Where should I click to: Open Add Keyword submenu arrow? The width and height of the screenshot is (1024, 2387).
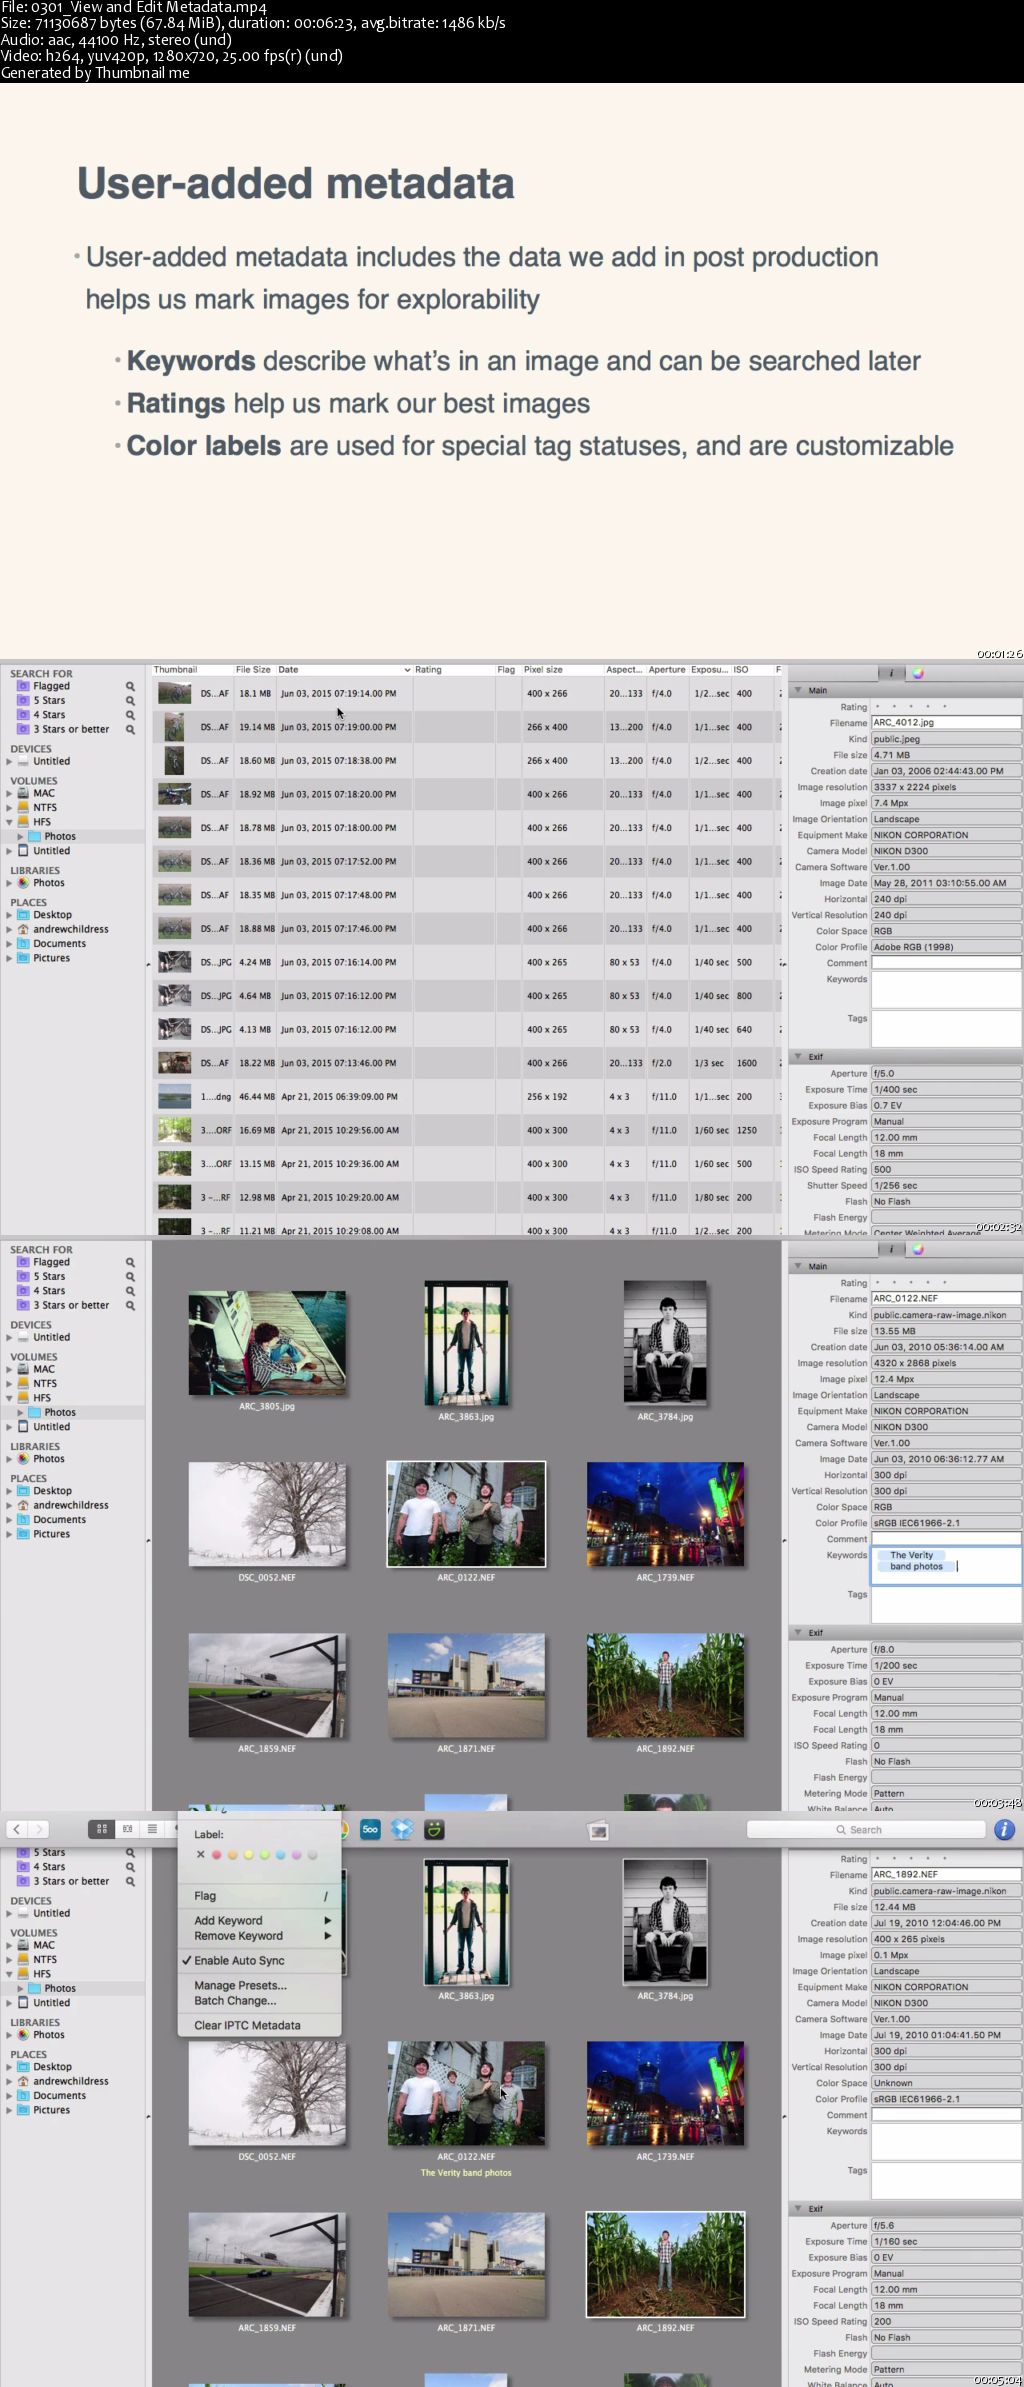(327, 1921)
